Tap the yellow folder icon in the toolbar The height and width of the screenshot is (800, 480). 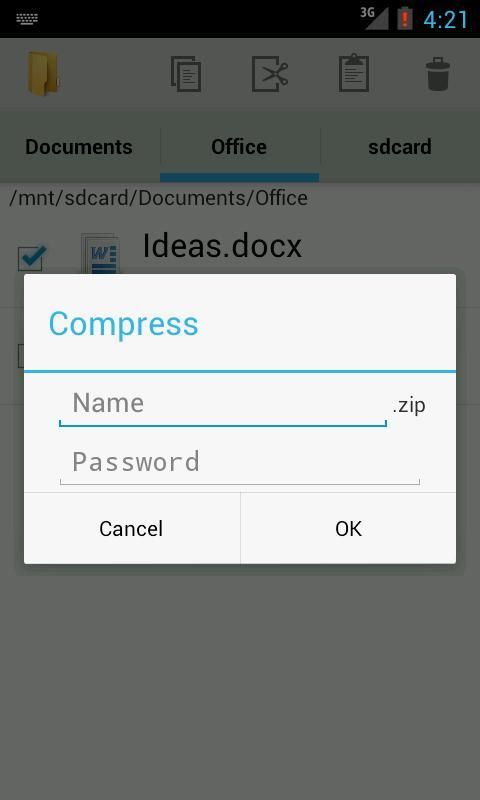point(43,74)
